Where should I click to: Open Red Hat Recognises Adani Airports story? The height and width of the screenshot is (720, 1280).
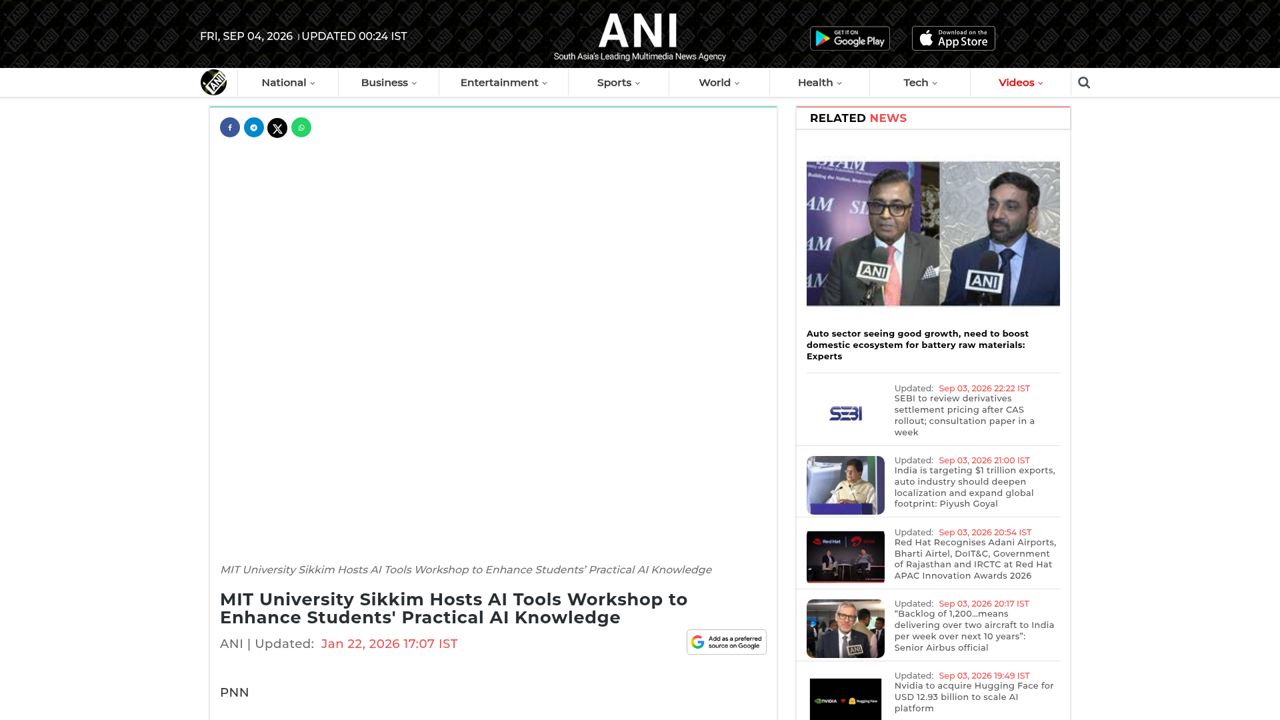coord(975,559)
